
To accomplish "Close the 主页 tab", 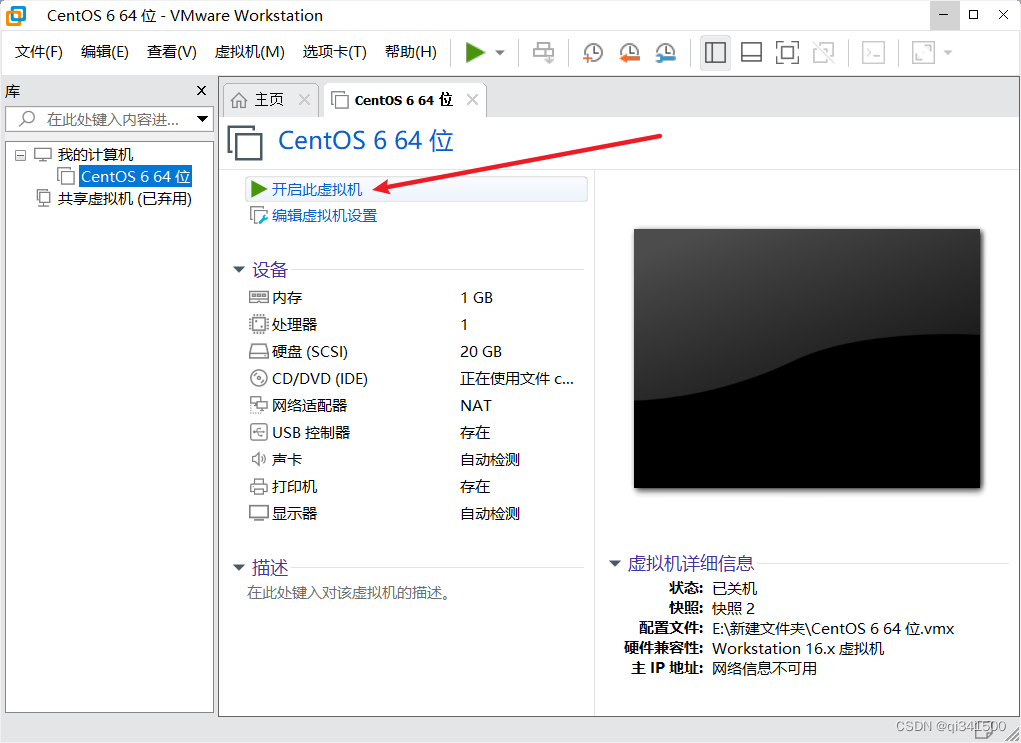I will click(x=304, y=100).
